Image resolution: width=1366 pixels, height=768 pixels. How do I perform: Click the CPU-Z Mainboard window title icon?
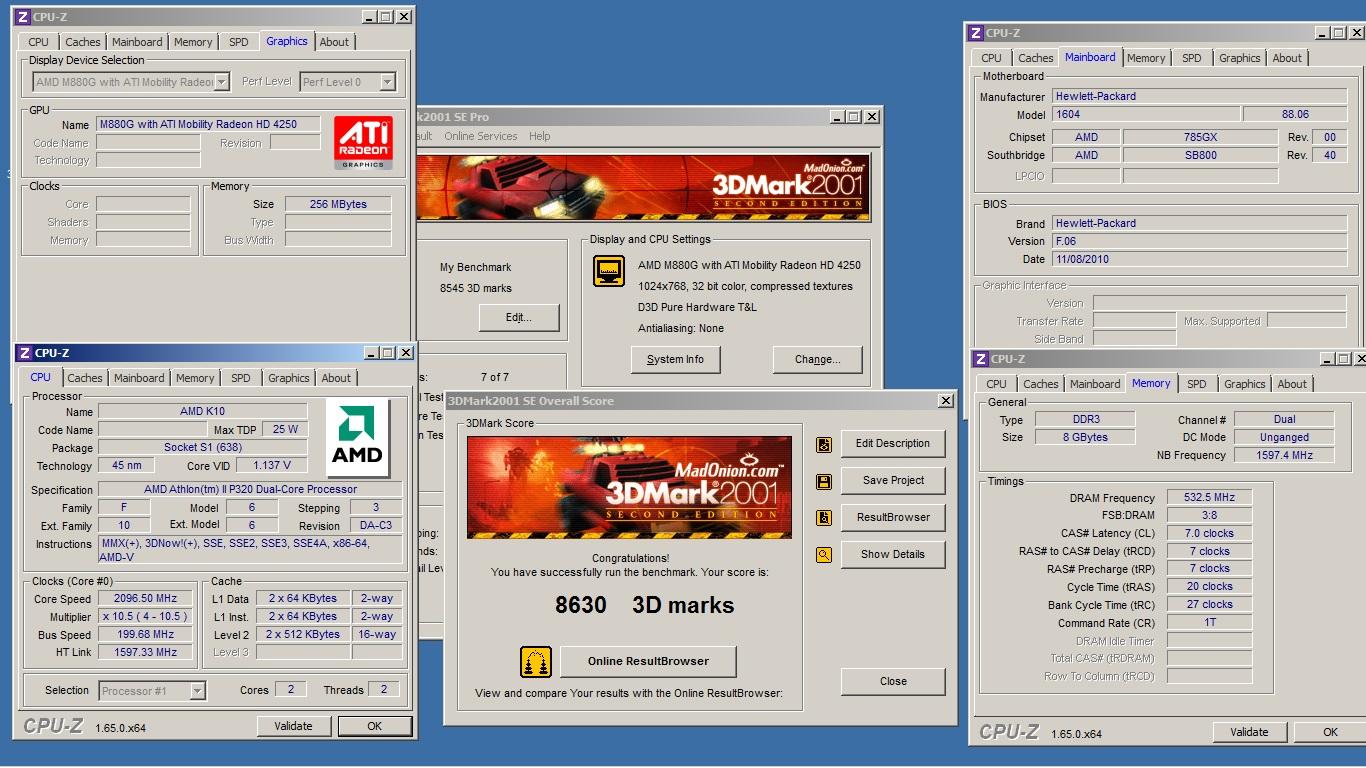tap(977, 33)
